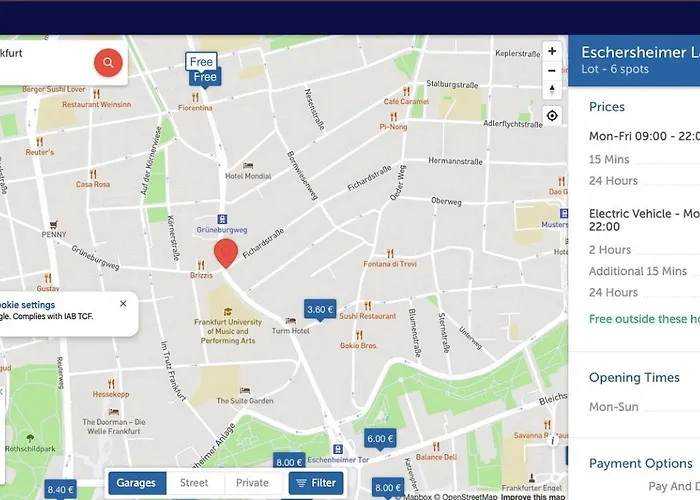The height and width of the screenshot is (500, 700).
Task: Select the 3.60 € parking price marker
Action: (320, 310)
